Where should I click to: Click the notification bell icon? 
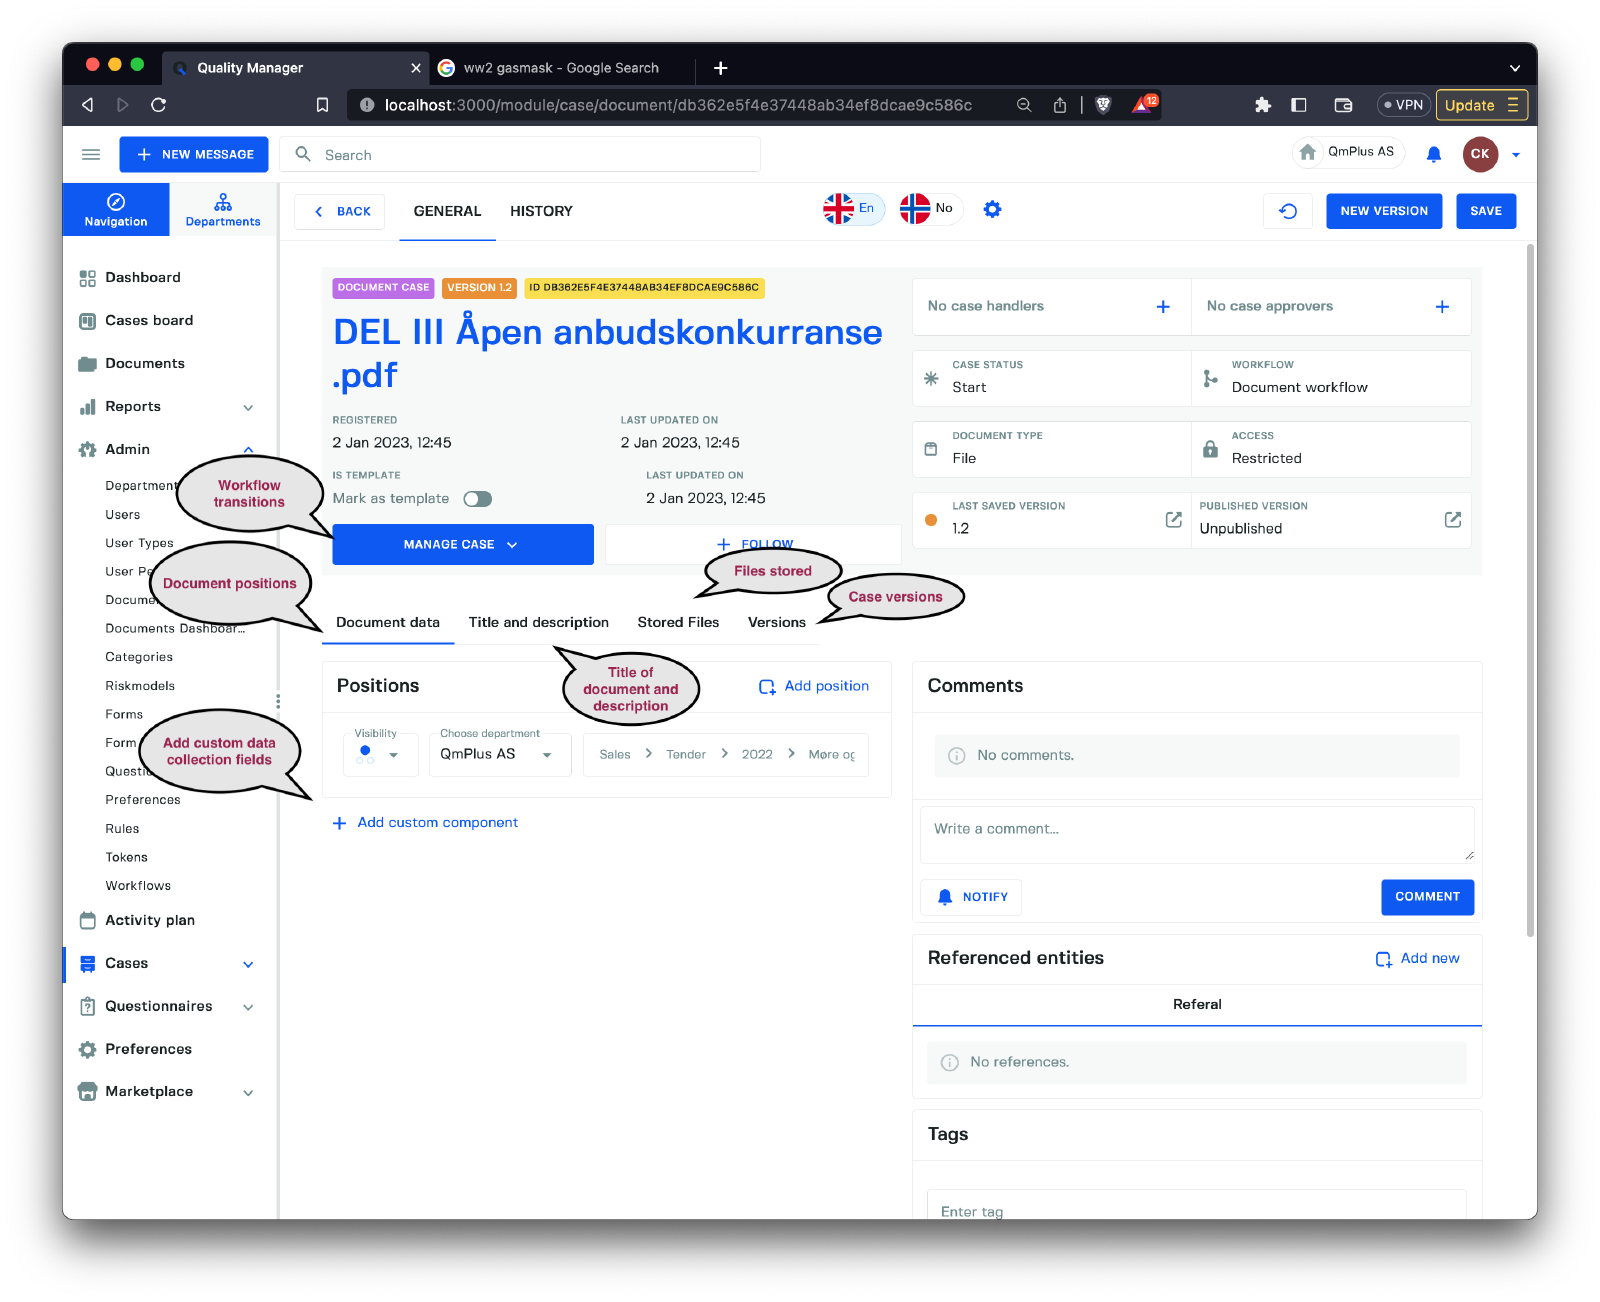click(x=1434, y=154)
